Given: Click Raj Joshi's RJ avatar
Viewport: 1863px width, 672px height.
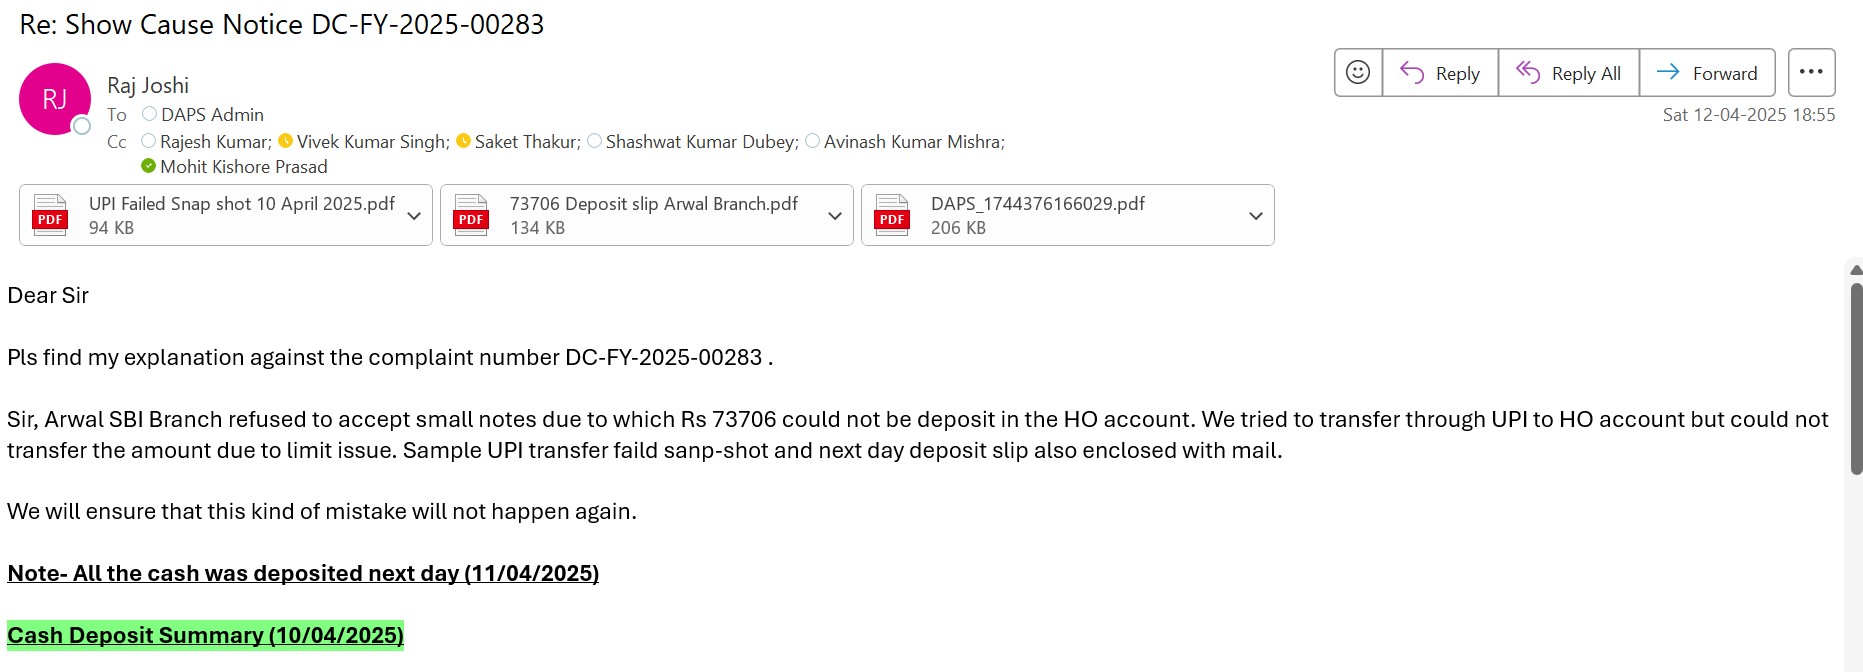Looking at the screenshot, I should click(x=55, y=99).
